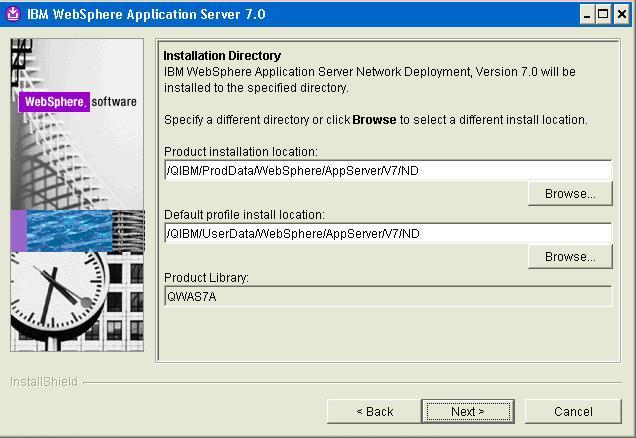
Task: Click the Default profile install location field
Action: pos(388,233)
